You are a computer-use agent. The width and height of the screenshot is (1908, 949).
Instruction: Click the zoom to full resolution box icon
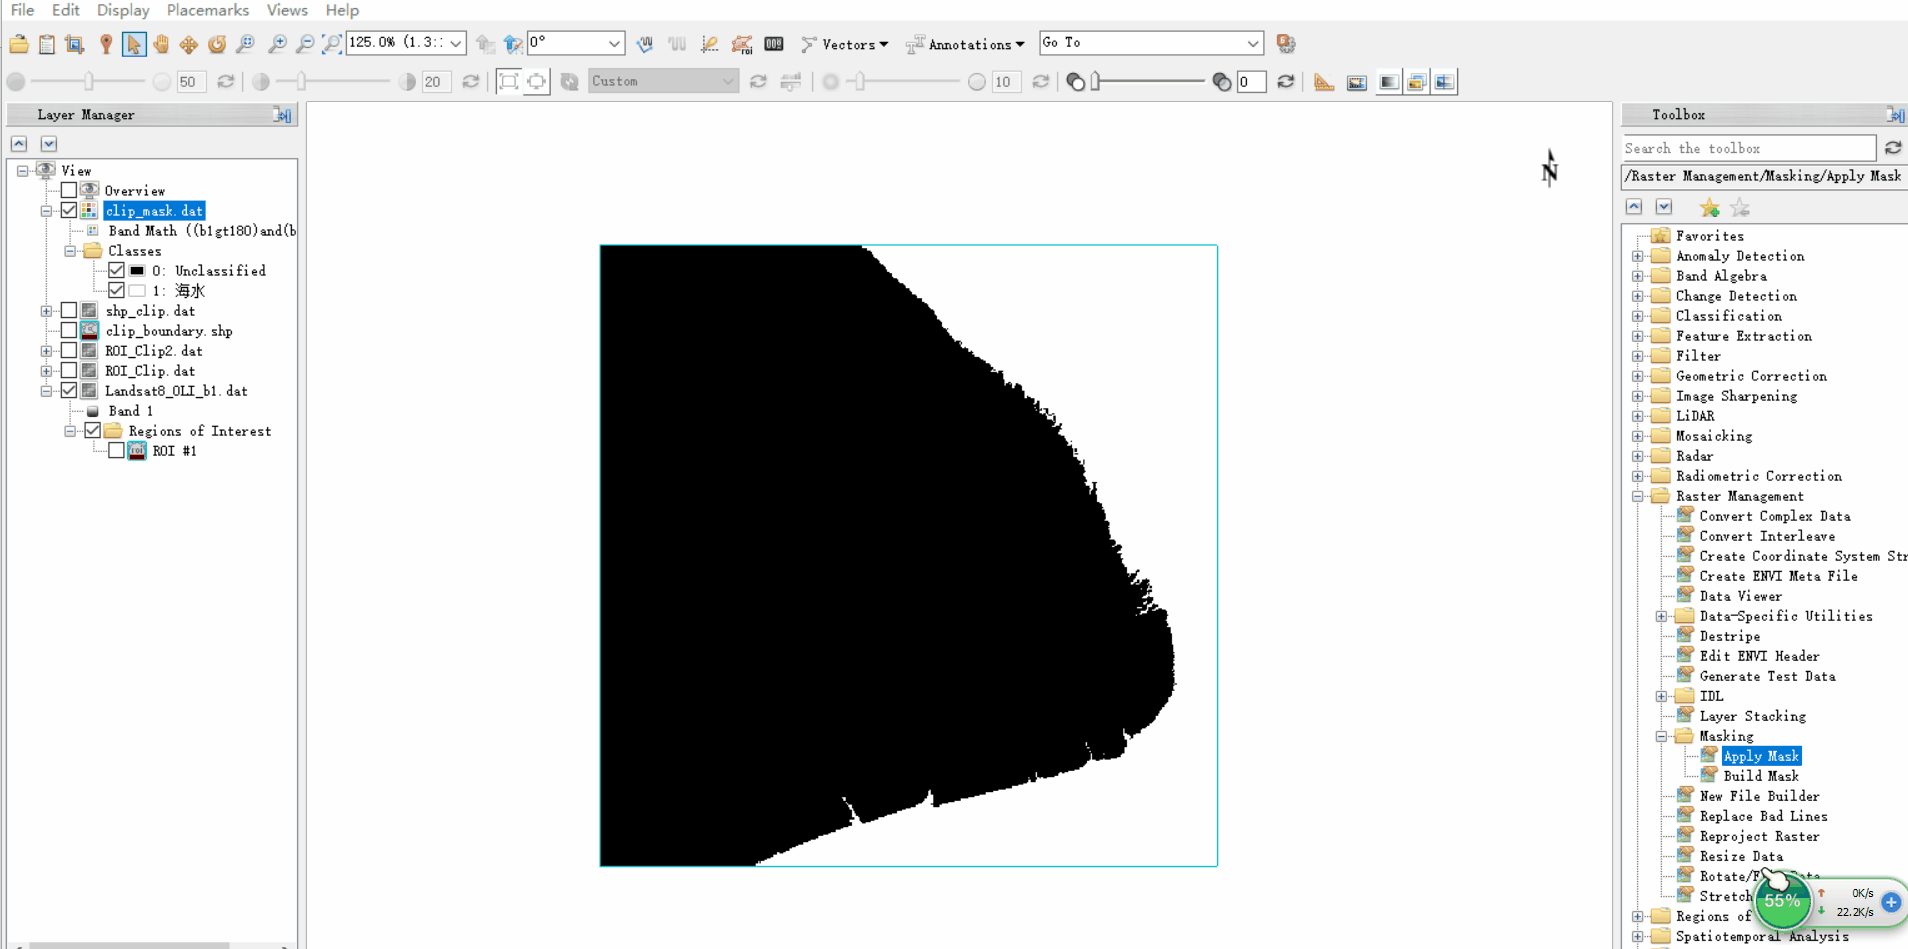508,82
